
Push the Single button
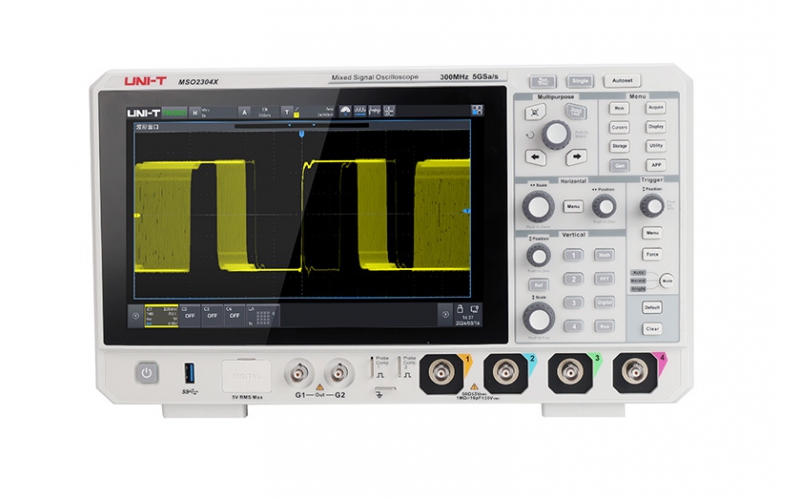(x=580, y=81)
